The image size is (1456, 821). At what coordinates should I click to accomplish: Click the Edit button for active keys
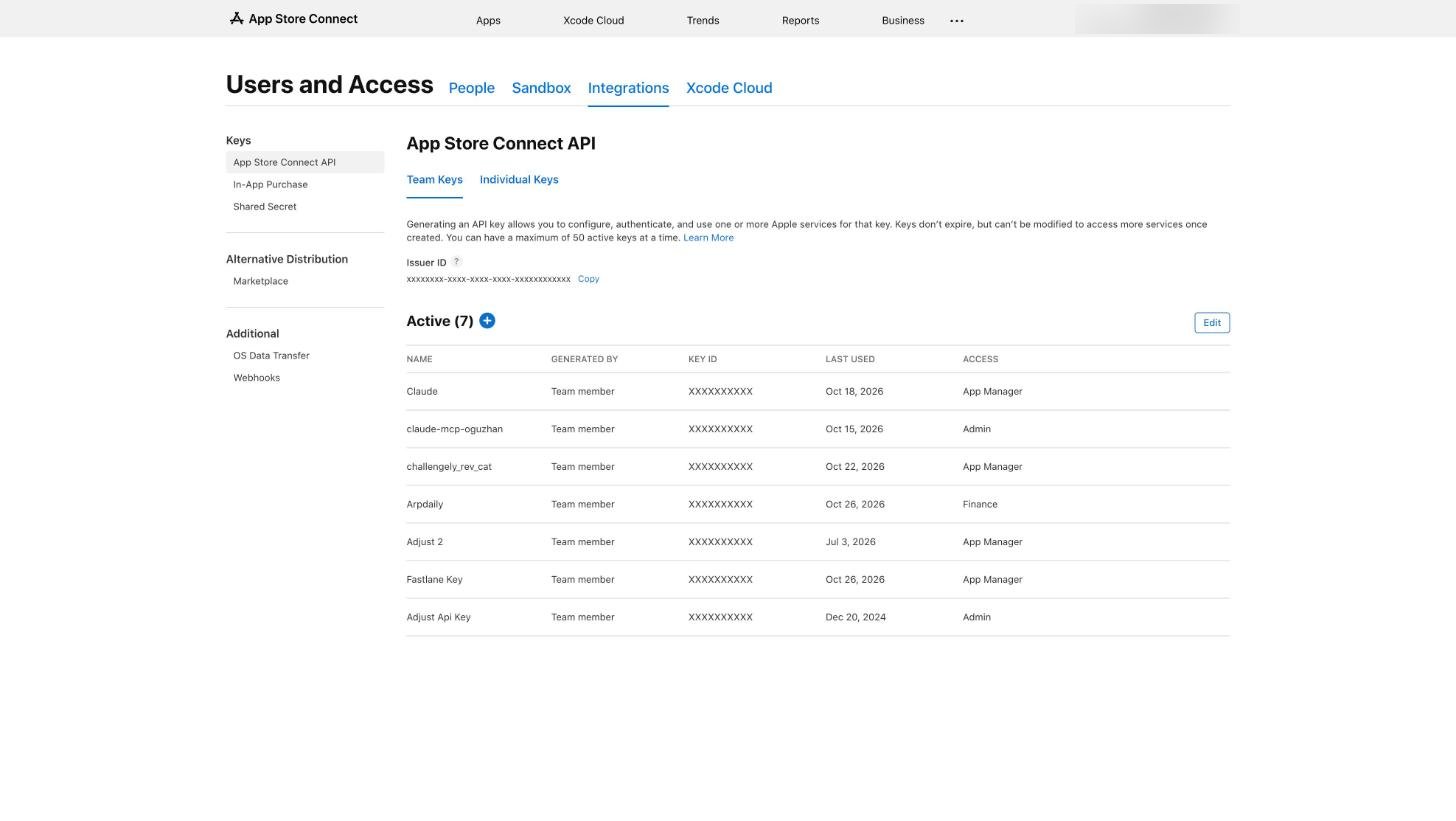click(x=1212, y=323)
